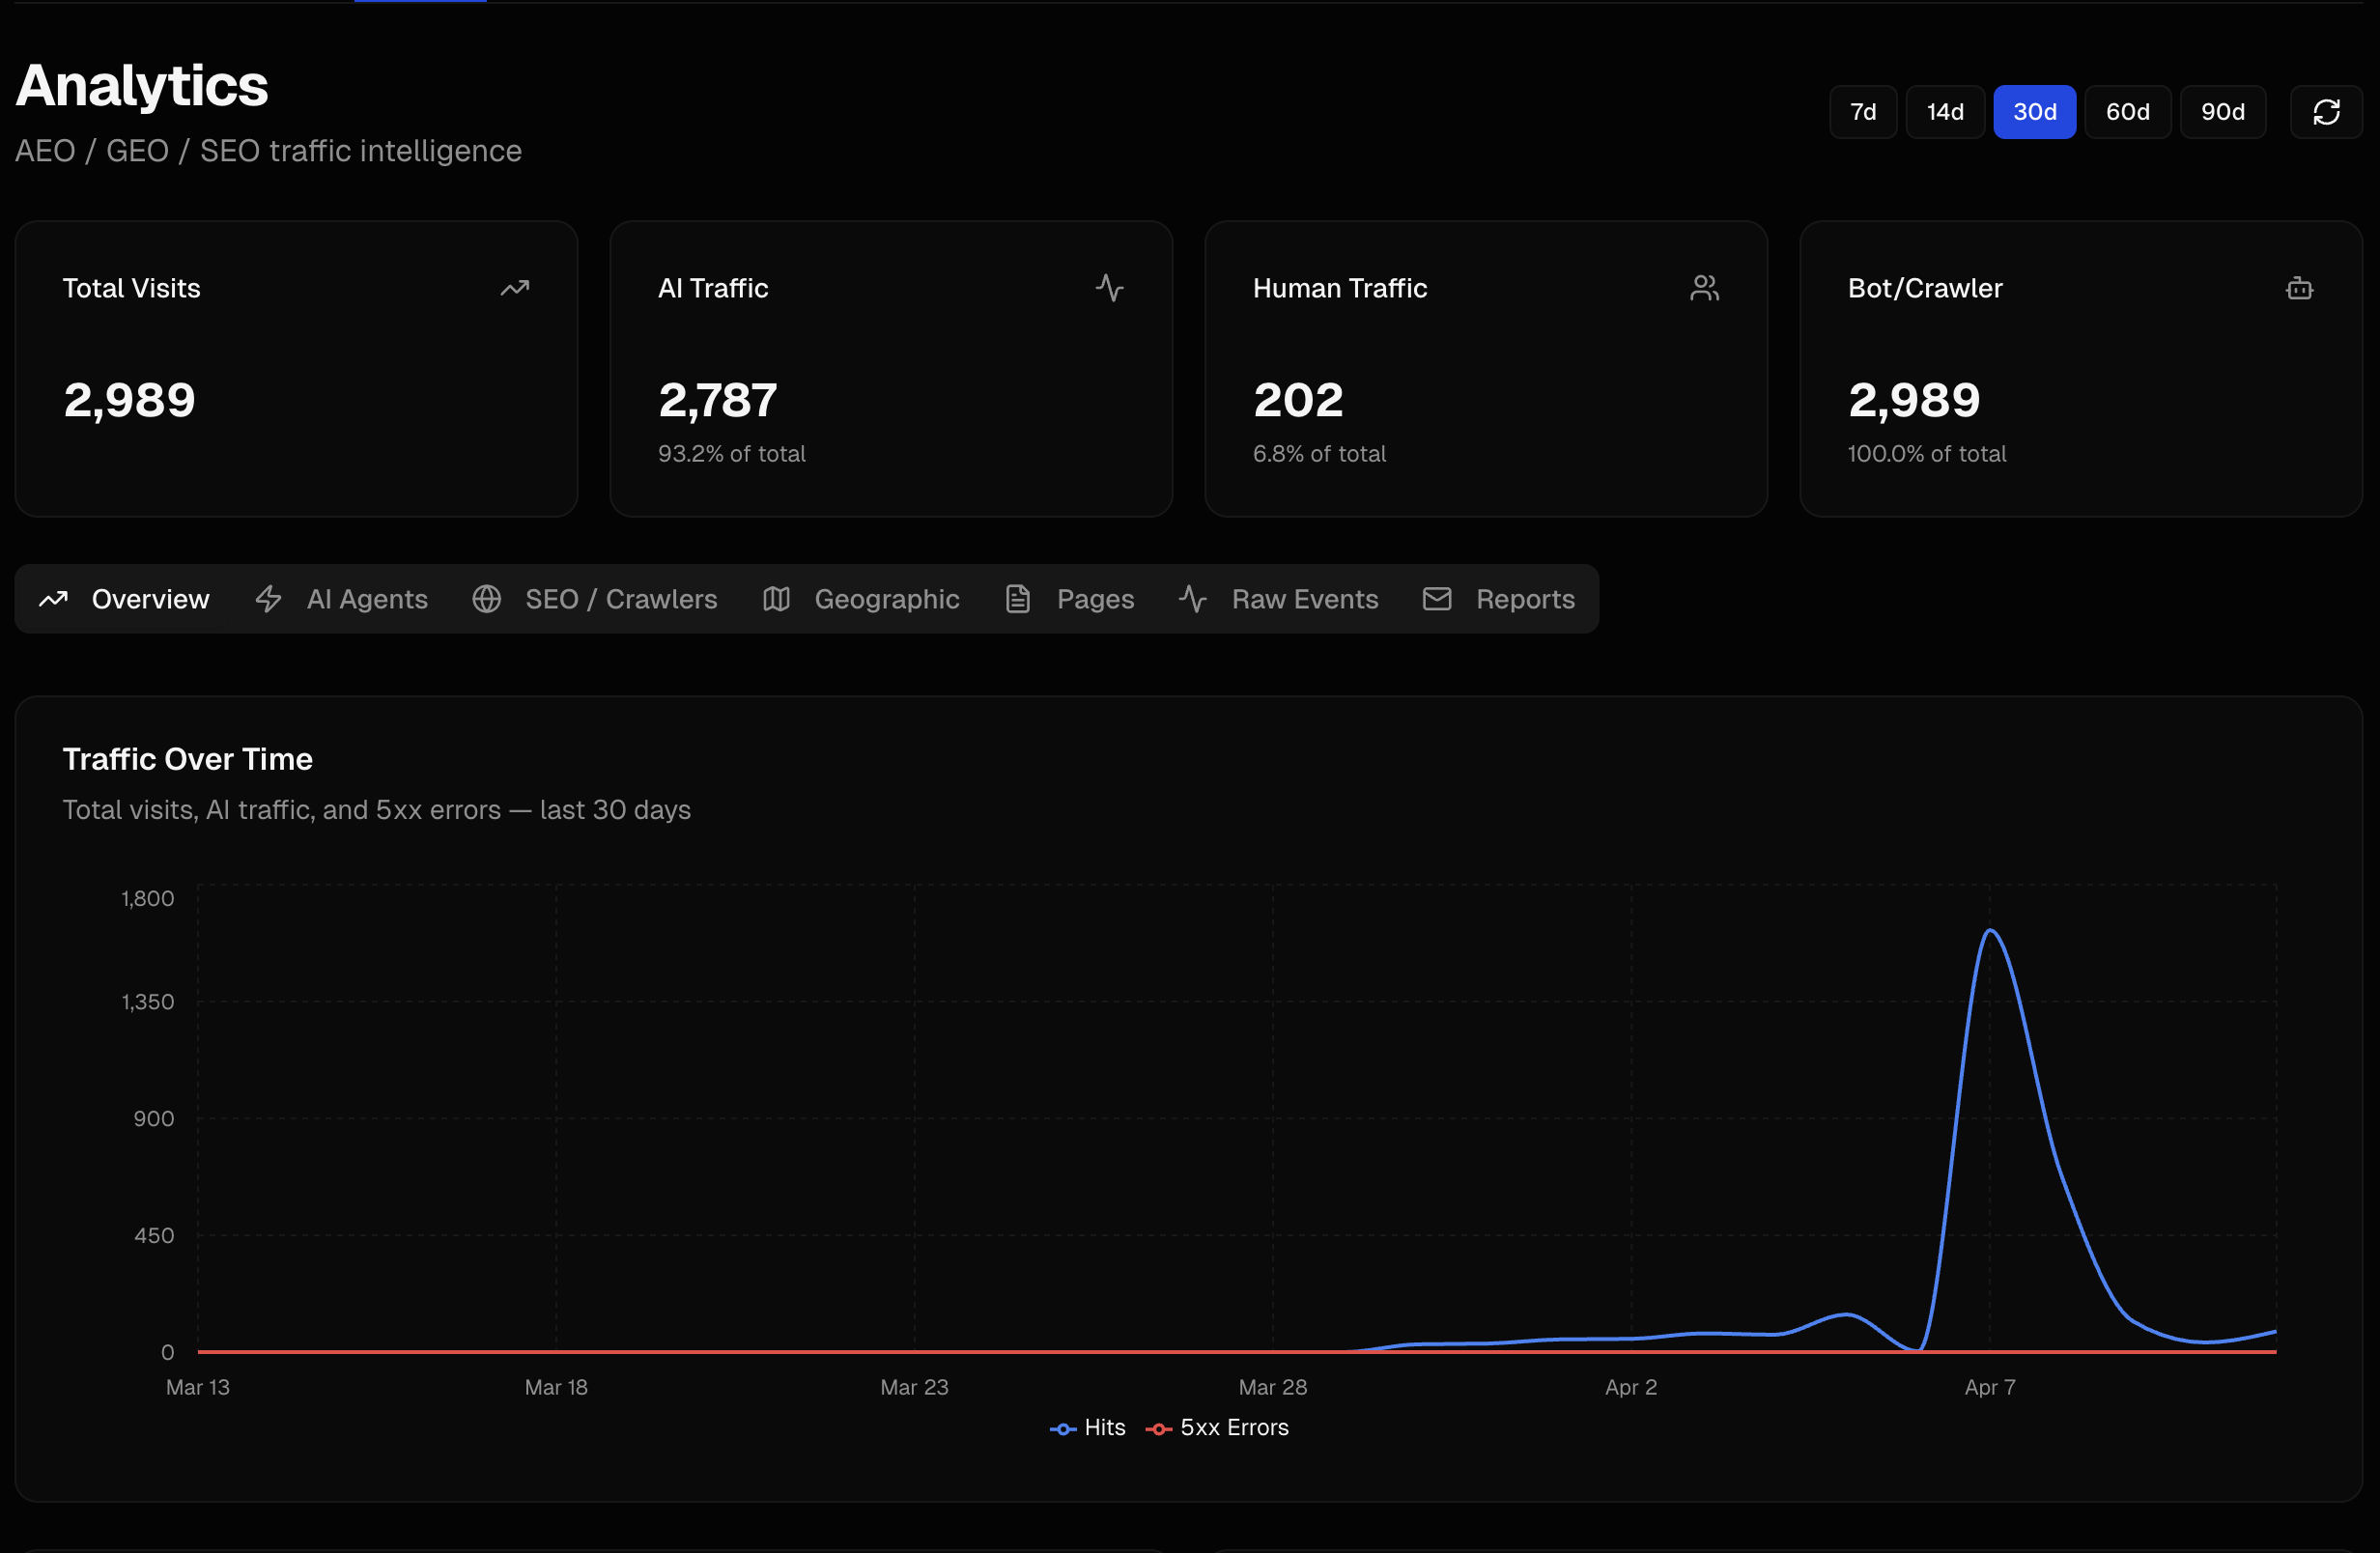Select the lightning icon beside AI Agents

[268, 598]
